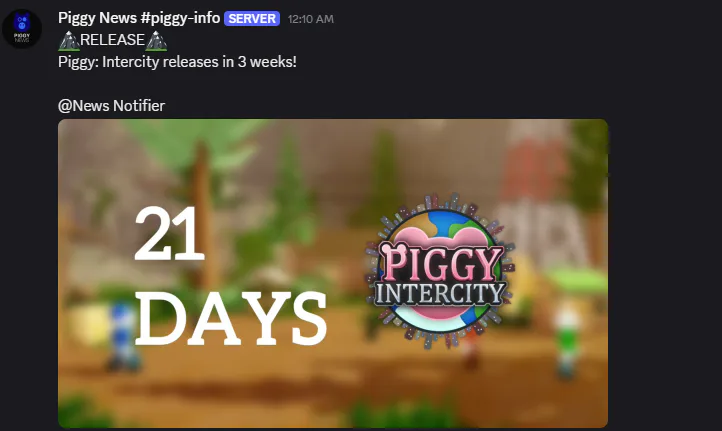Click the Piggy Intercity round logo
This screenshot has height=431, width=722.
(x=440, y=271)
